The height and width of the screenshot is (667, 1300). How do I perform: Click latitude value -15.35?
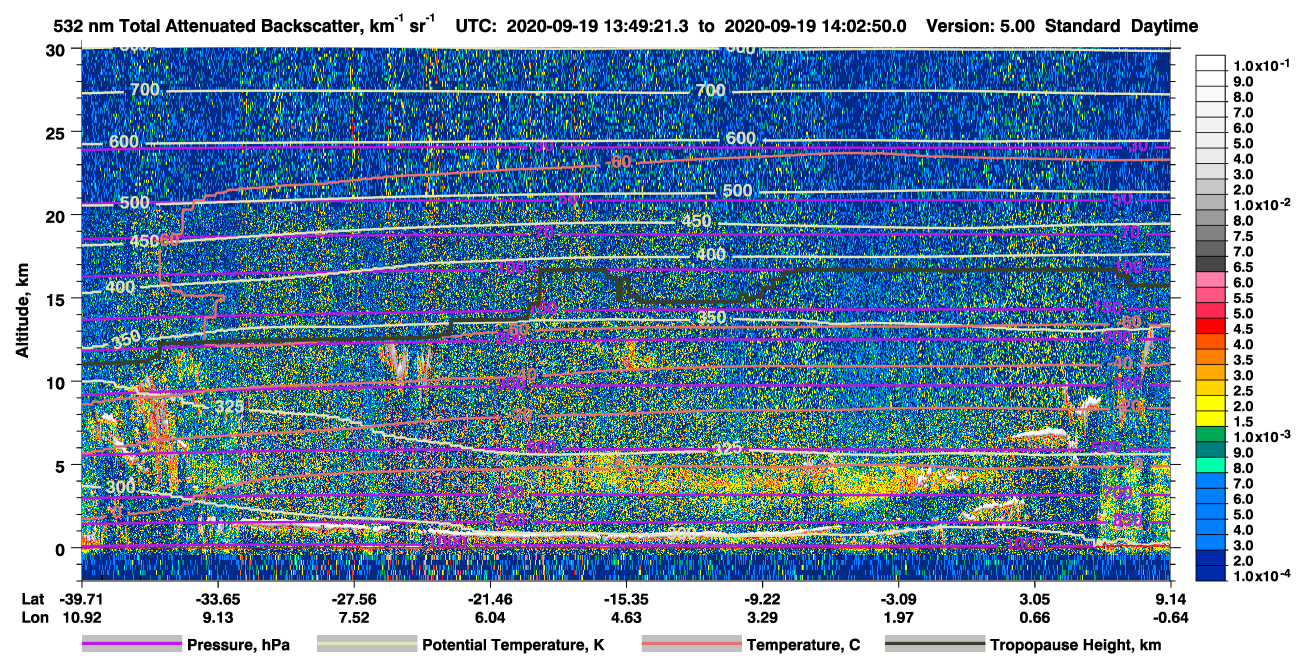(626, 598)
